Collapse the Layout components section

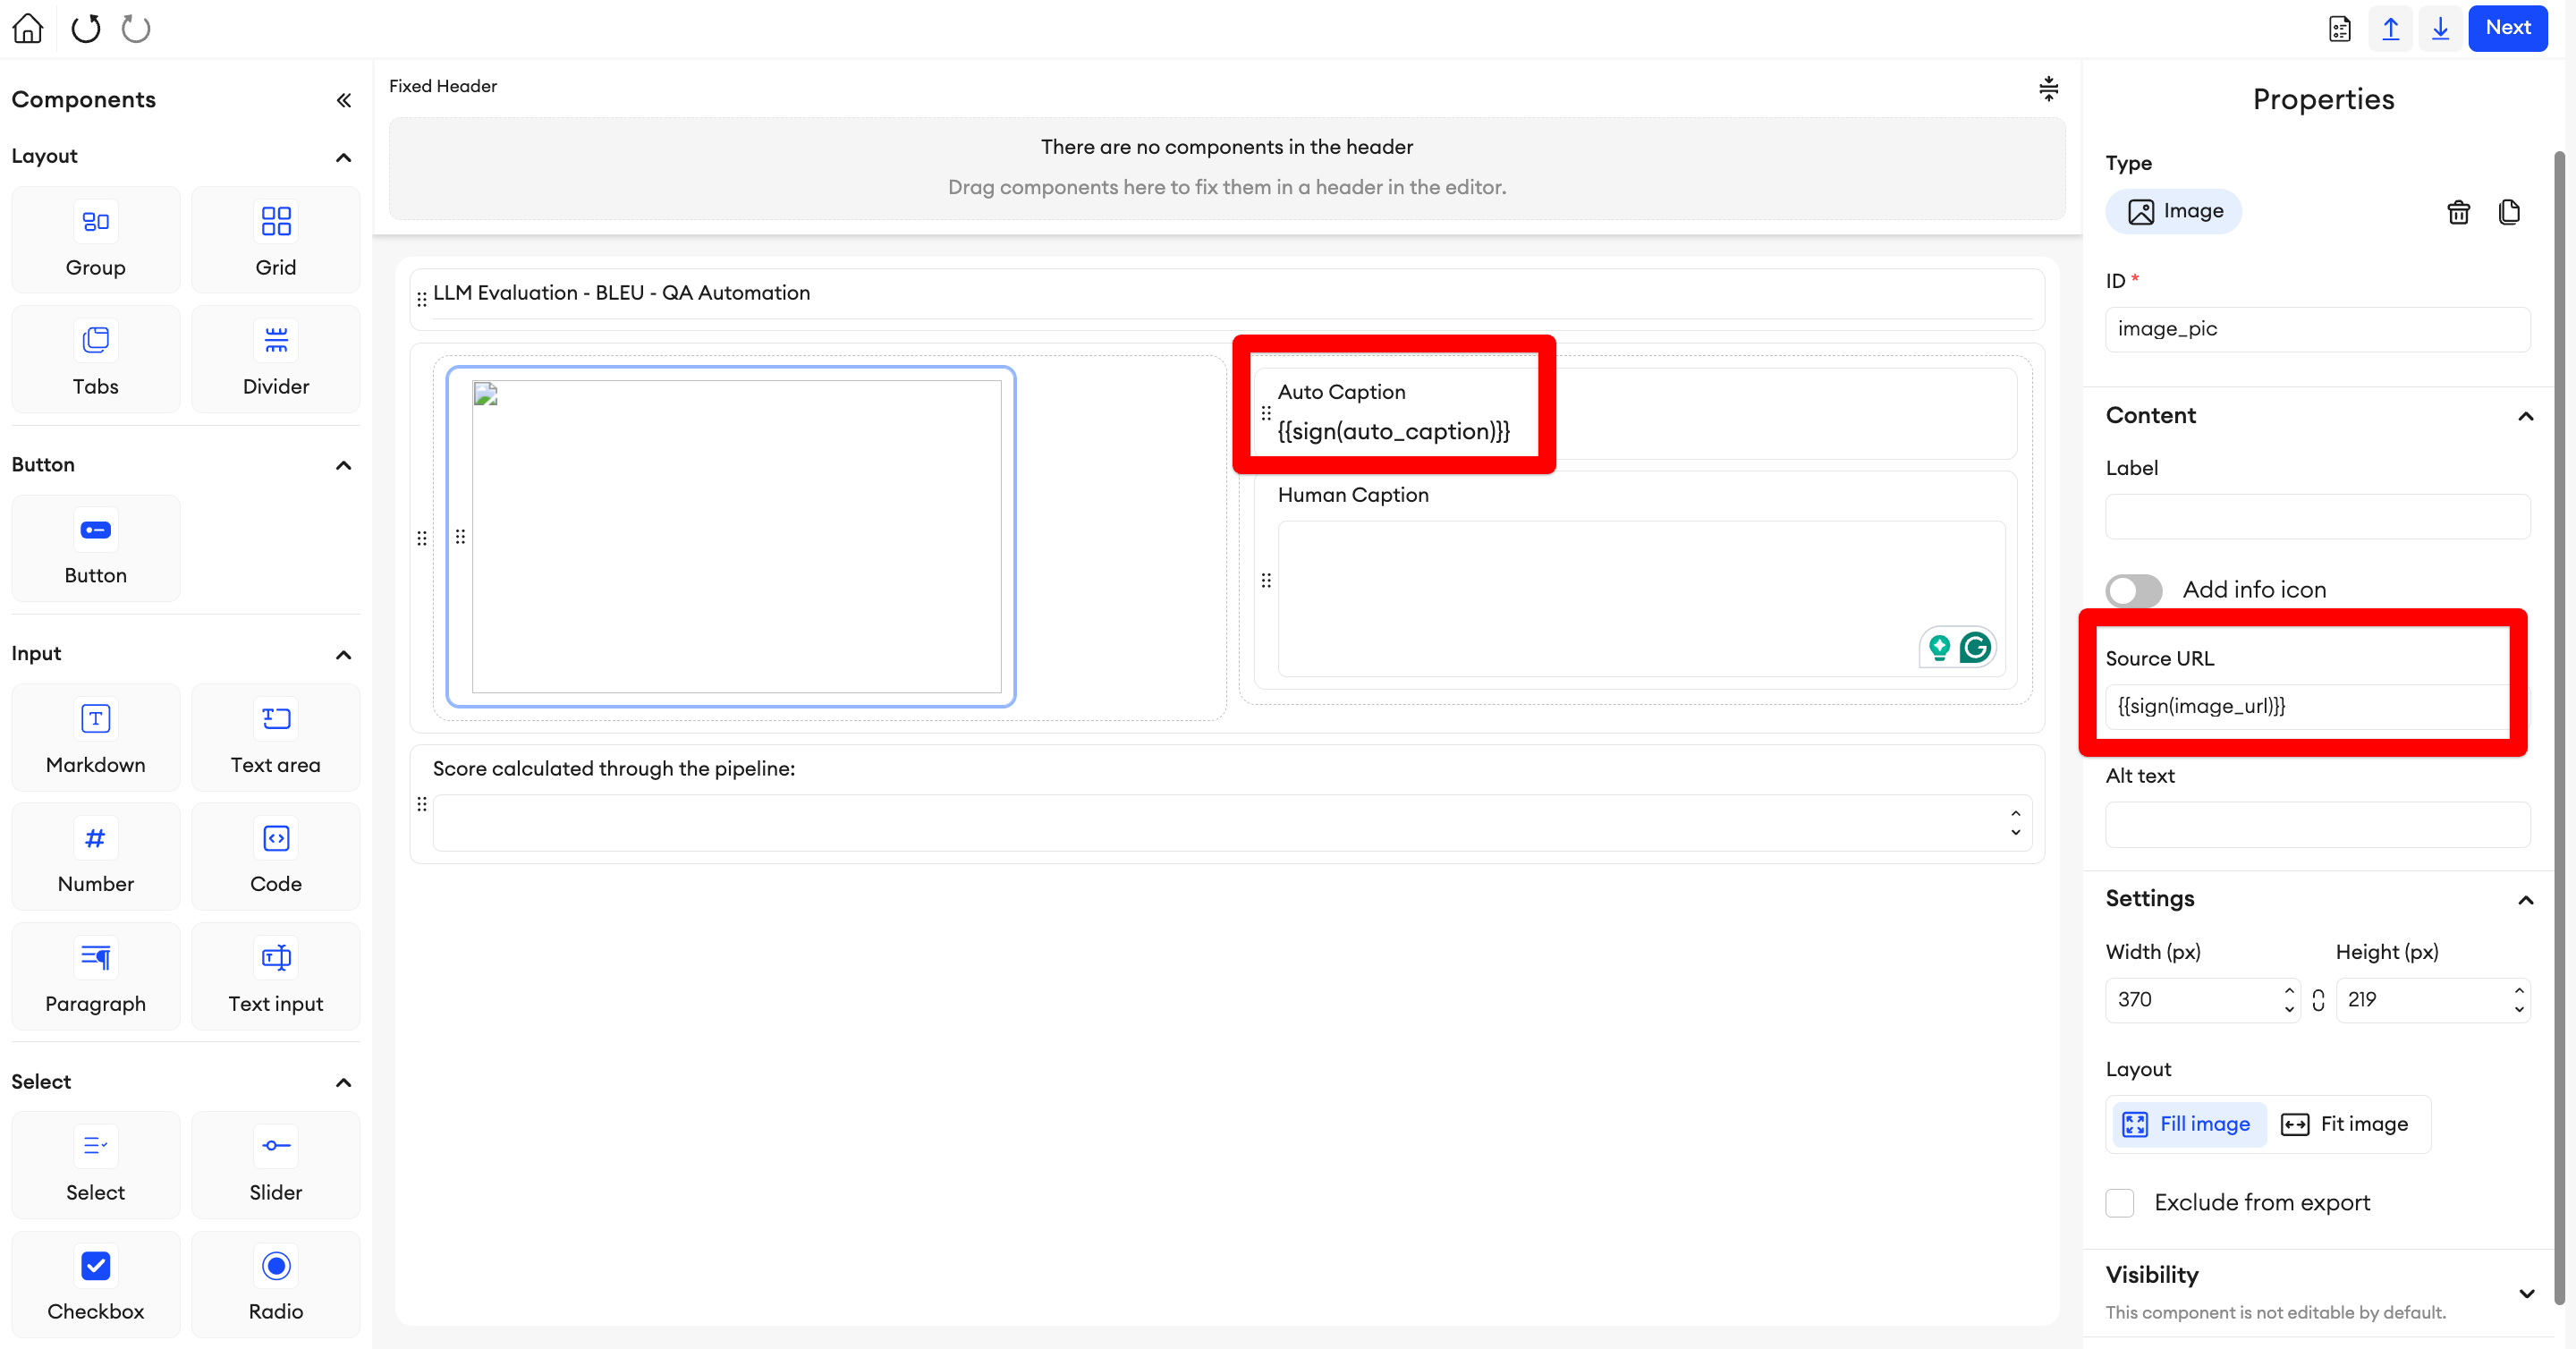[x=344, y=157]
